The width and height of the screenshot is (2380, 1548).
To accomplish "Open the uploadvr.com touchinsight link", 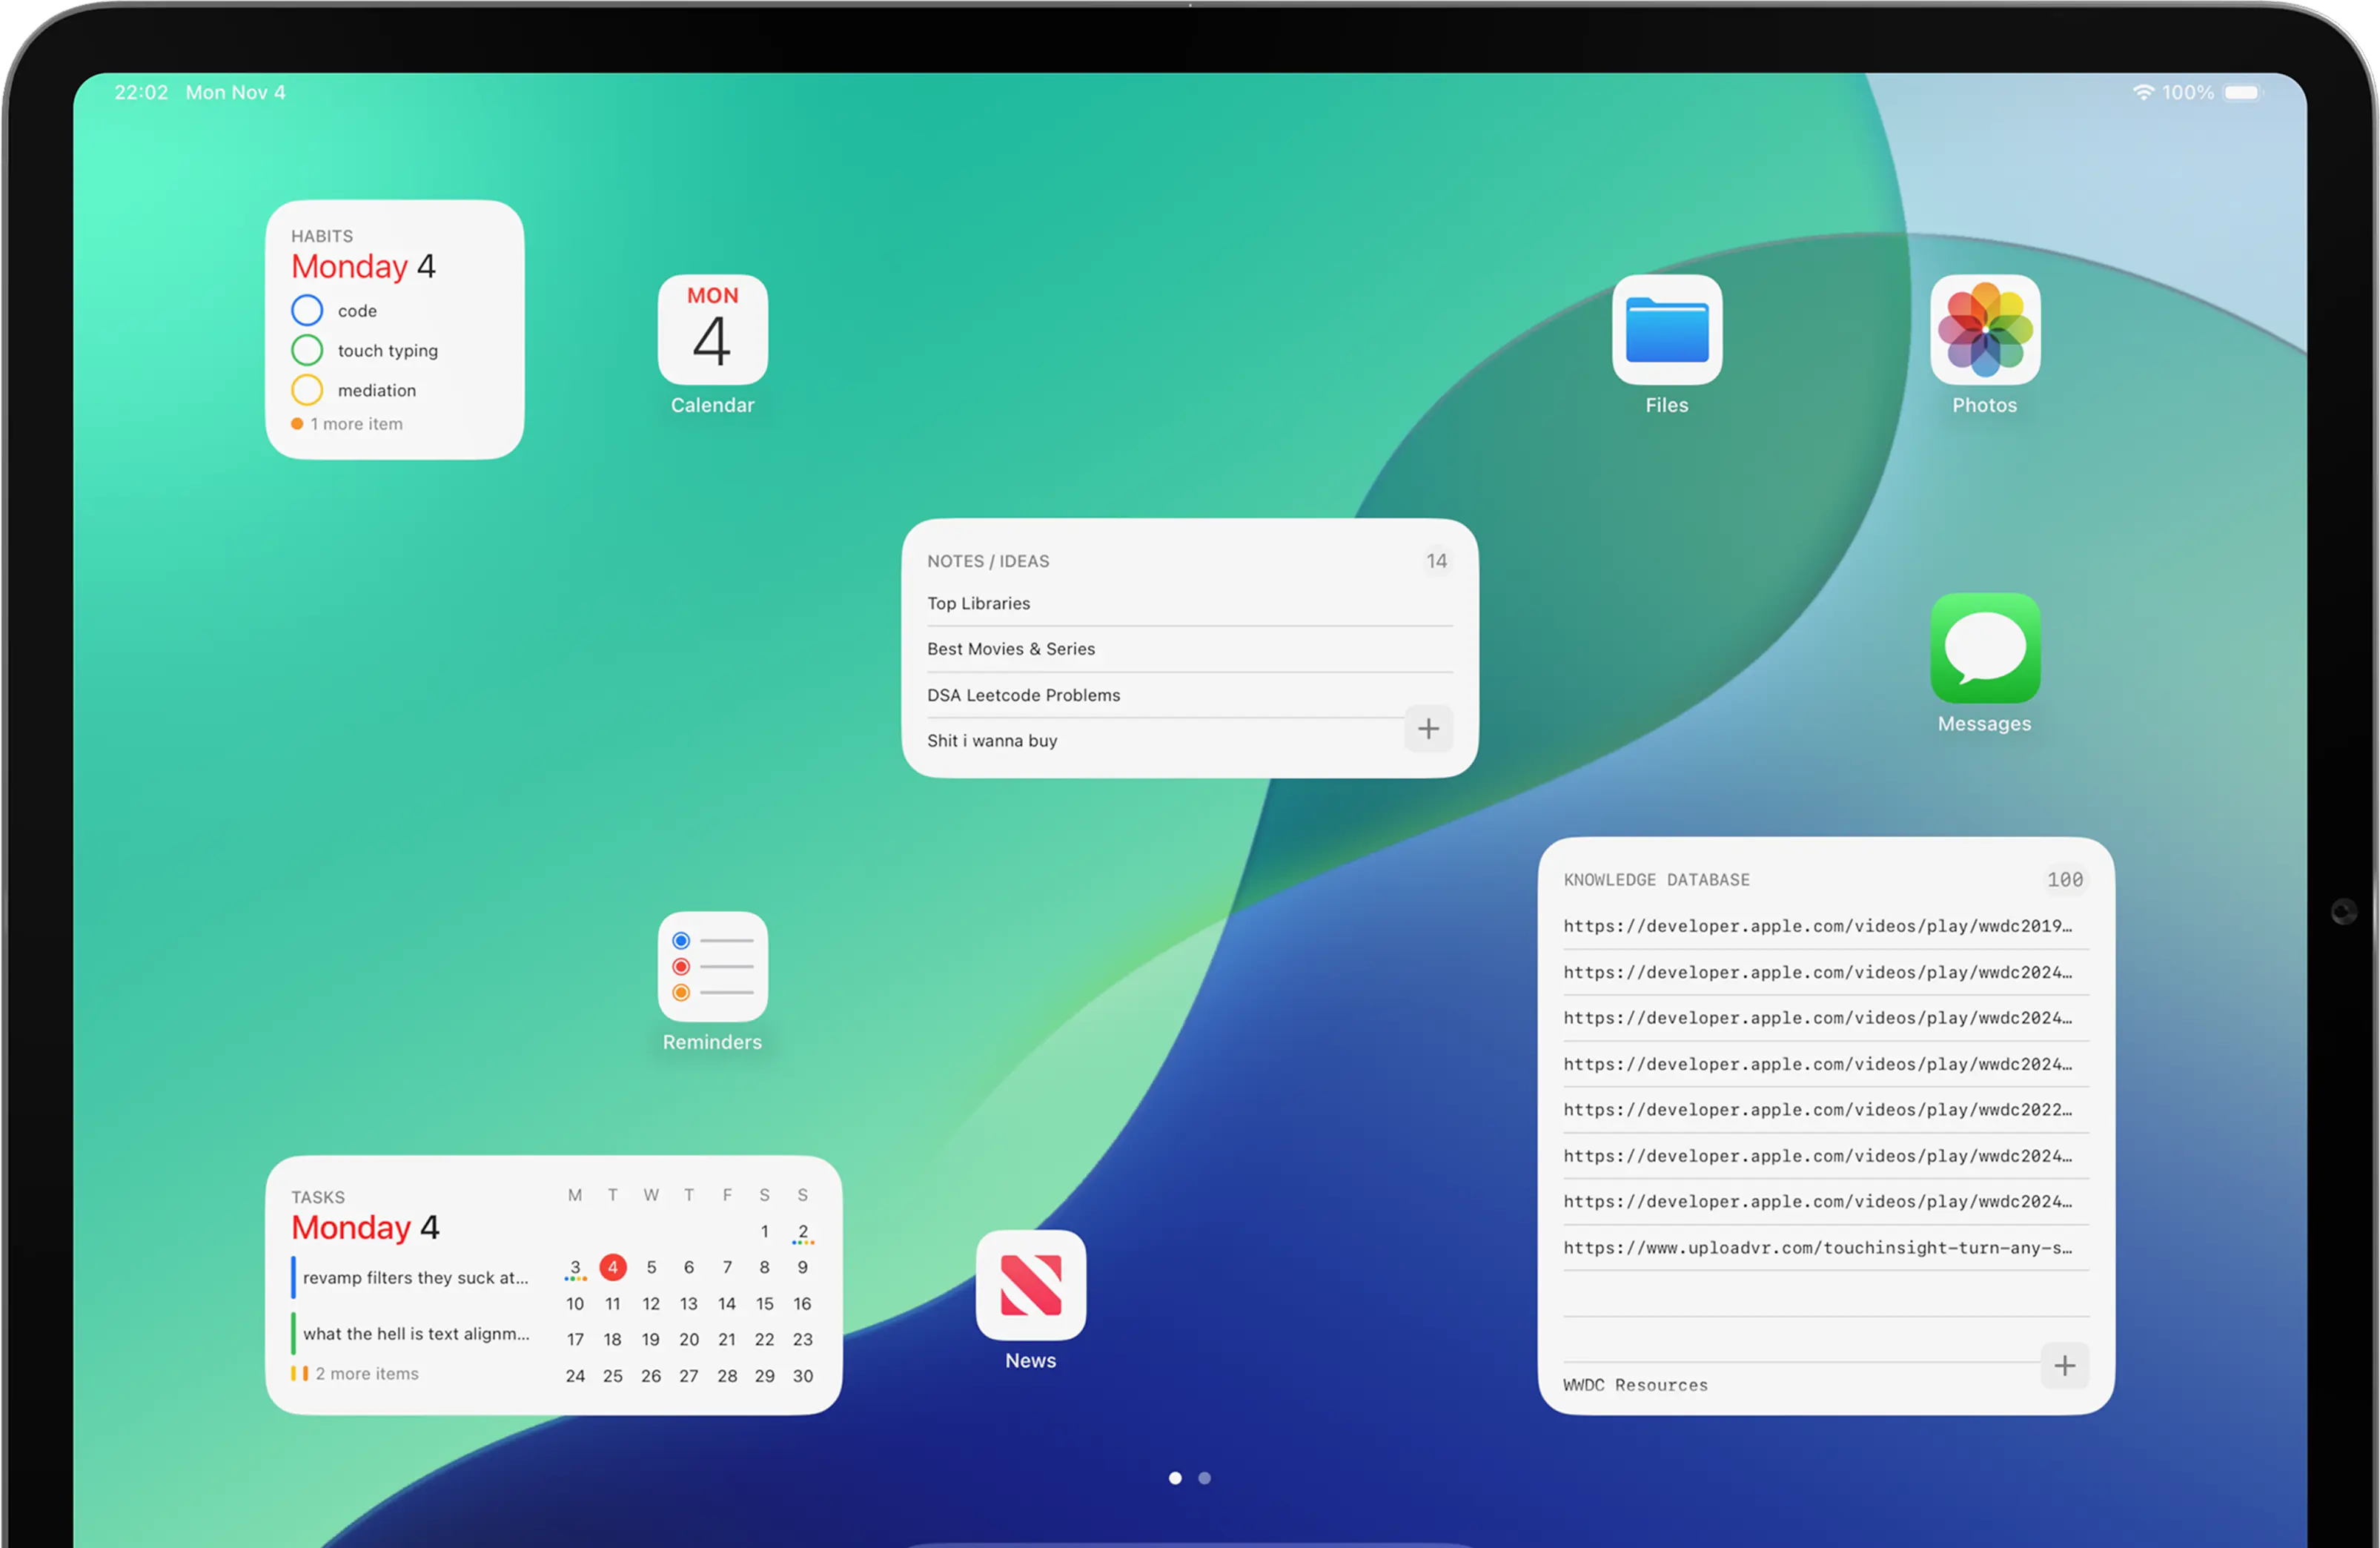I will coord(1817,1248).
